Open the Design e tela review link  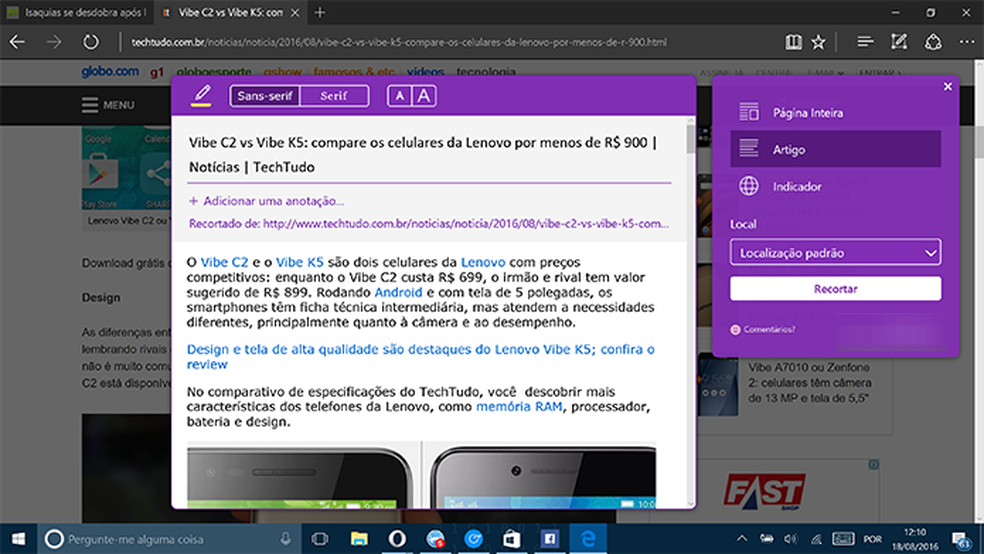[420, 356]
